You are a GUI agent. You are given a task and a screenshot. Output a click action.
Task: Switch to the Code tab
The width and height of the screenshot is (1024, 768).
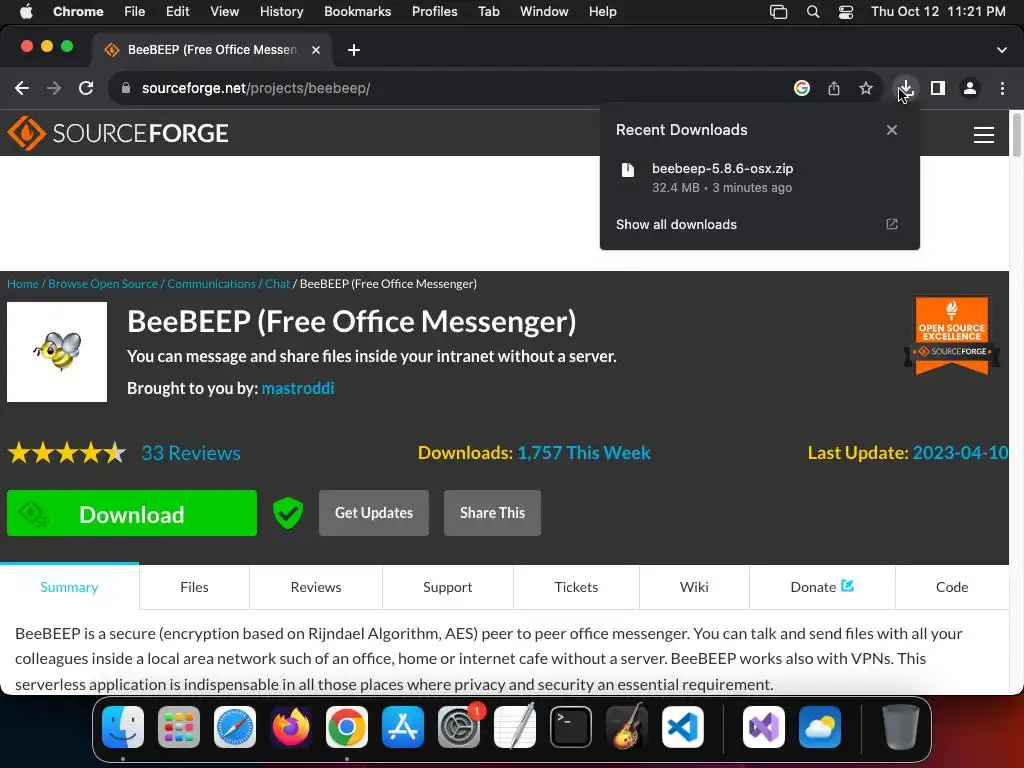(952, 587)
